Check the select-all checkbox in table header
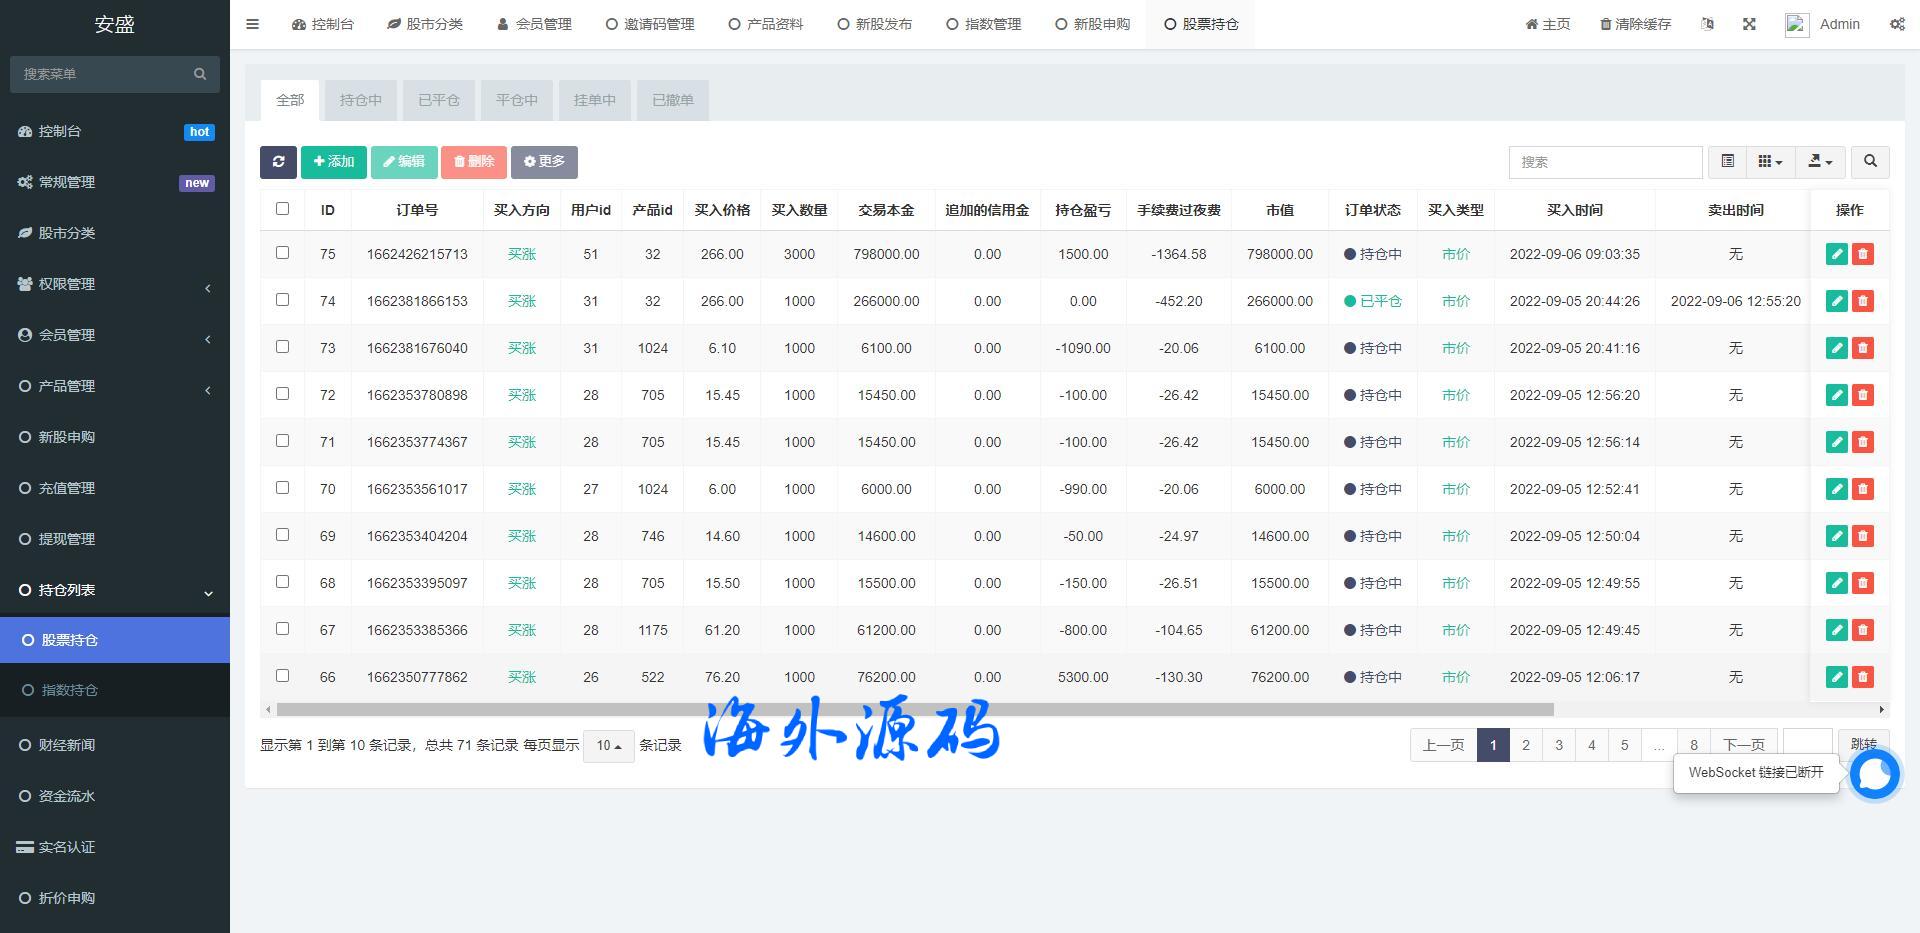The image size is (1920, 933). [x=282, y=209]
